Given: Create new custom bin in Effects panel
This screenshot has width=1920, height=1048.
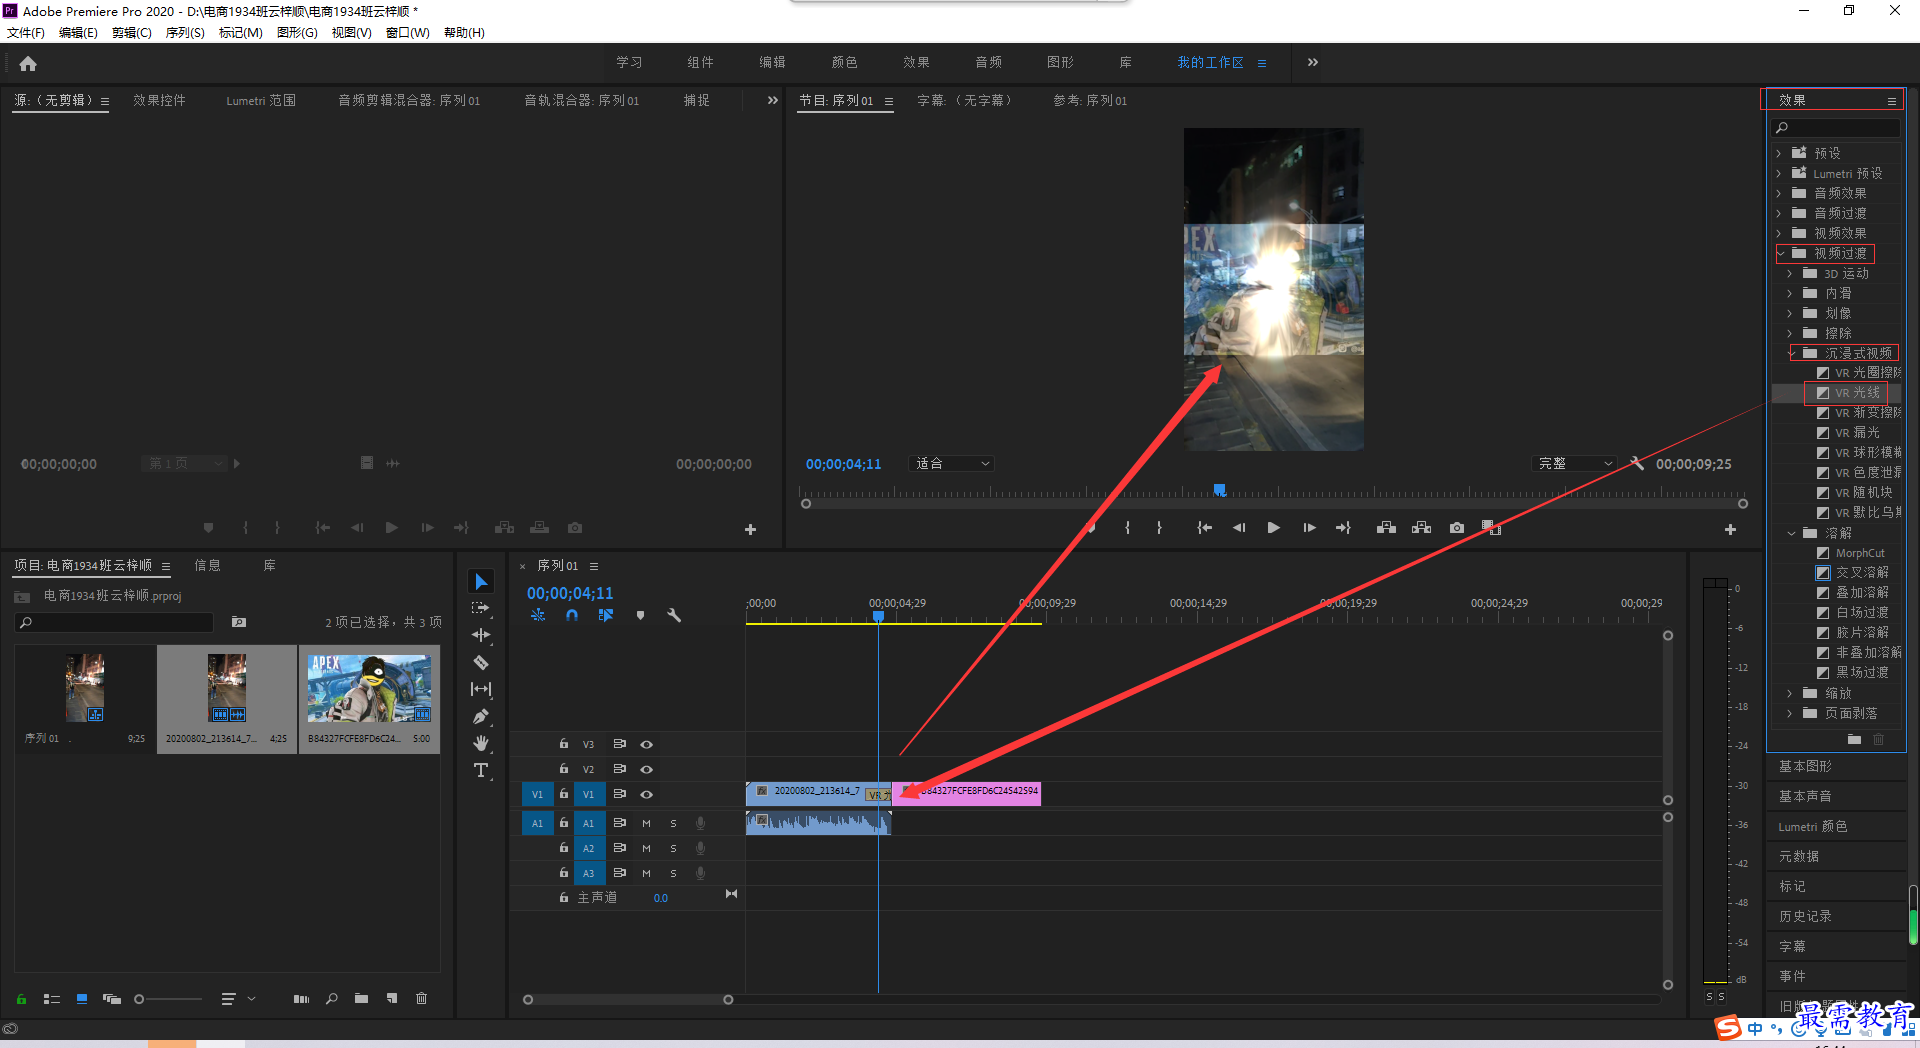Looking at the screenshot, I should coord(1854,740).
